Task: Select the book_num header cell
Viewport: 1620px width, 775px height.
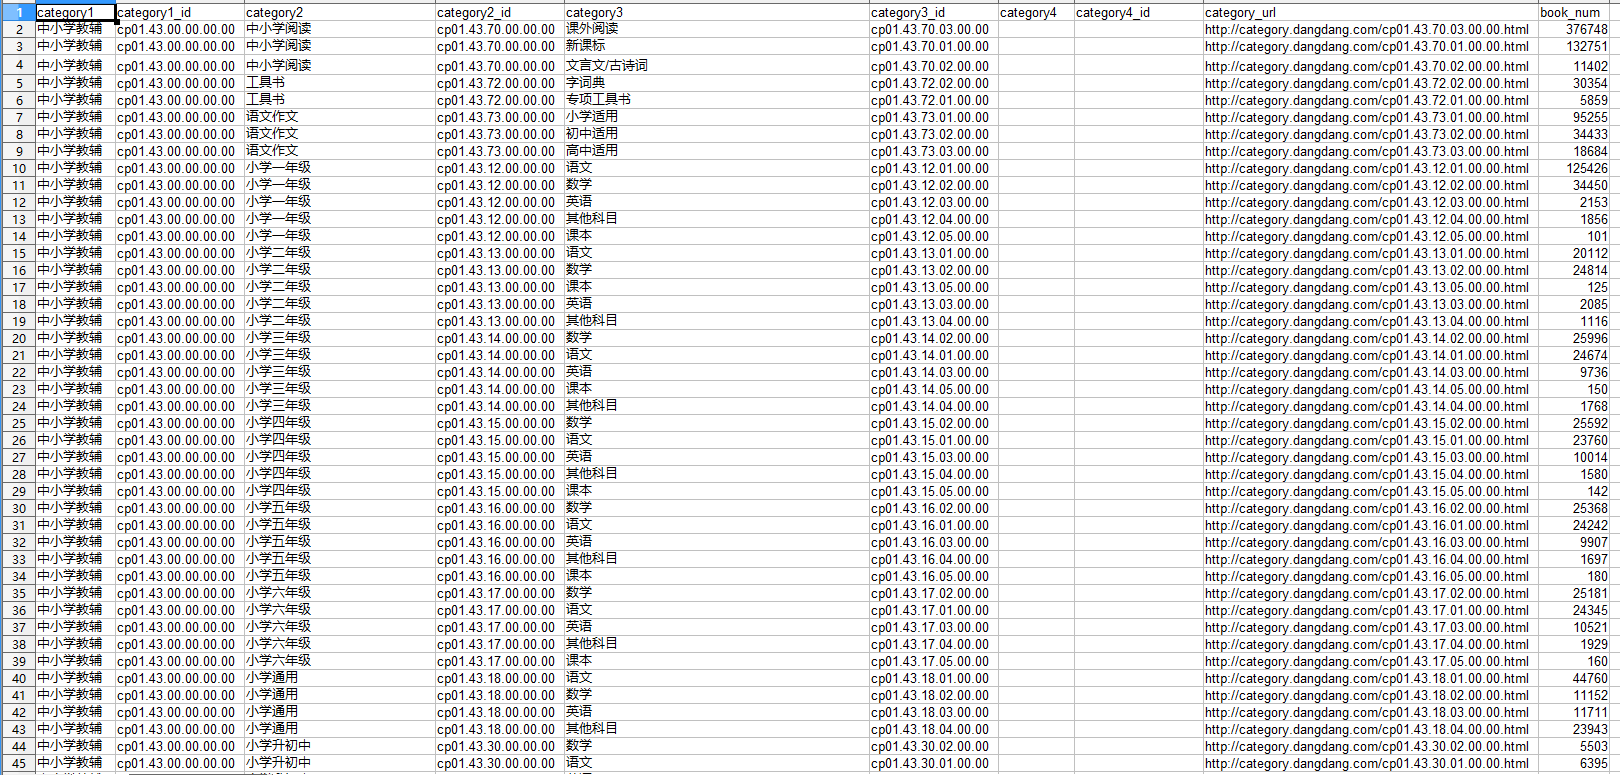Action: coord(1575,13)
